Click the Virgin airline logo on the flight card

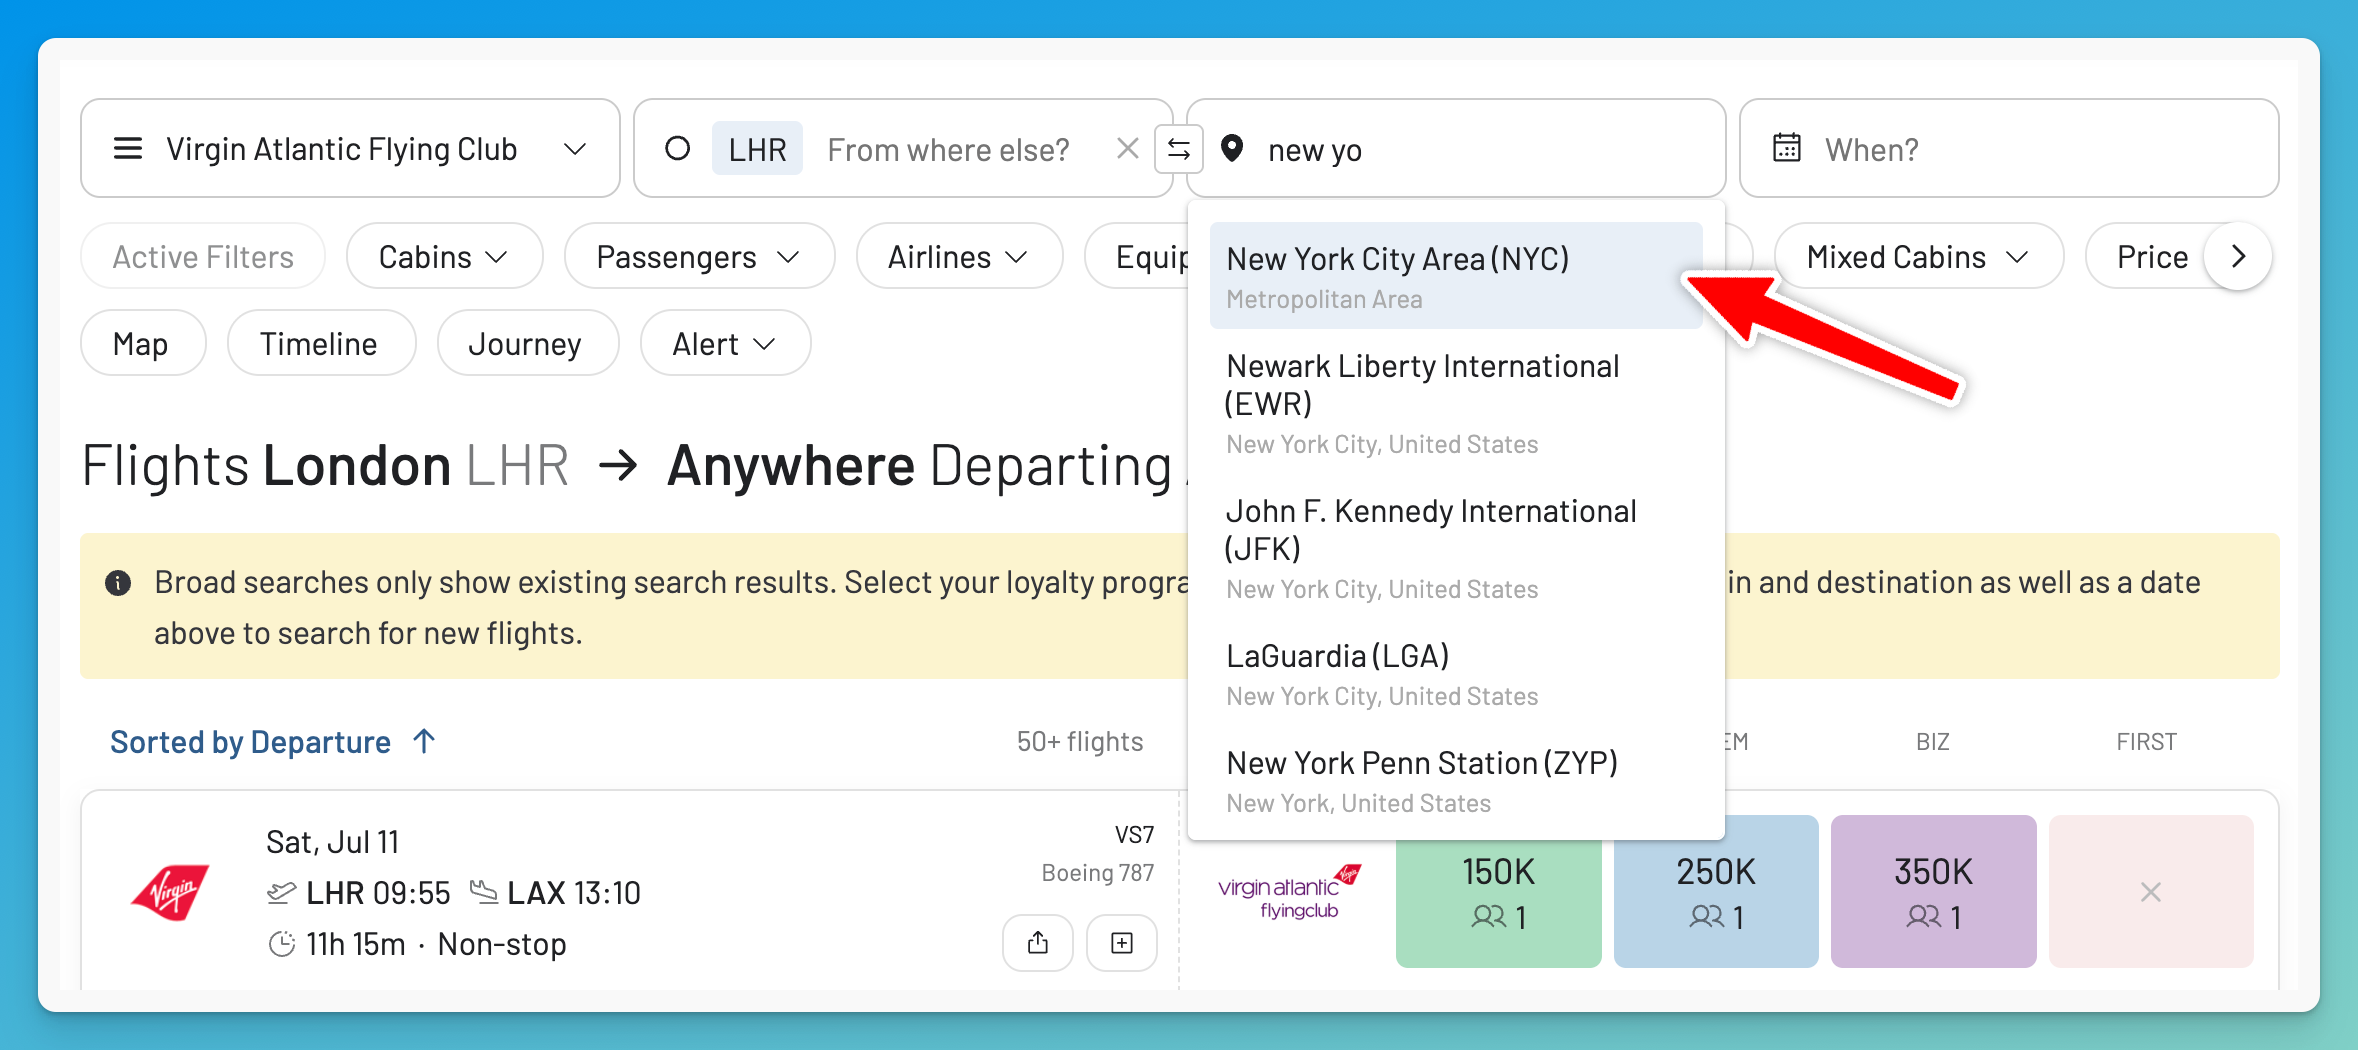pyautogui.click(x=170, y=892)
